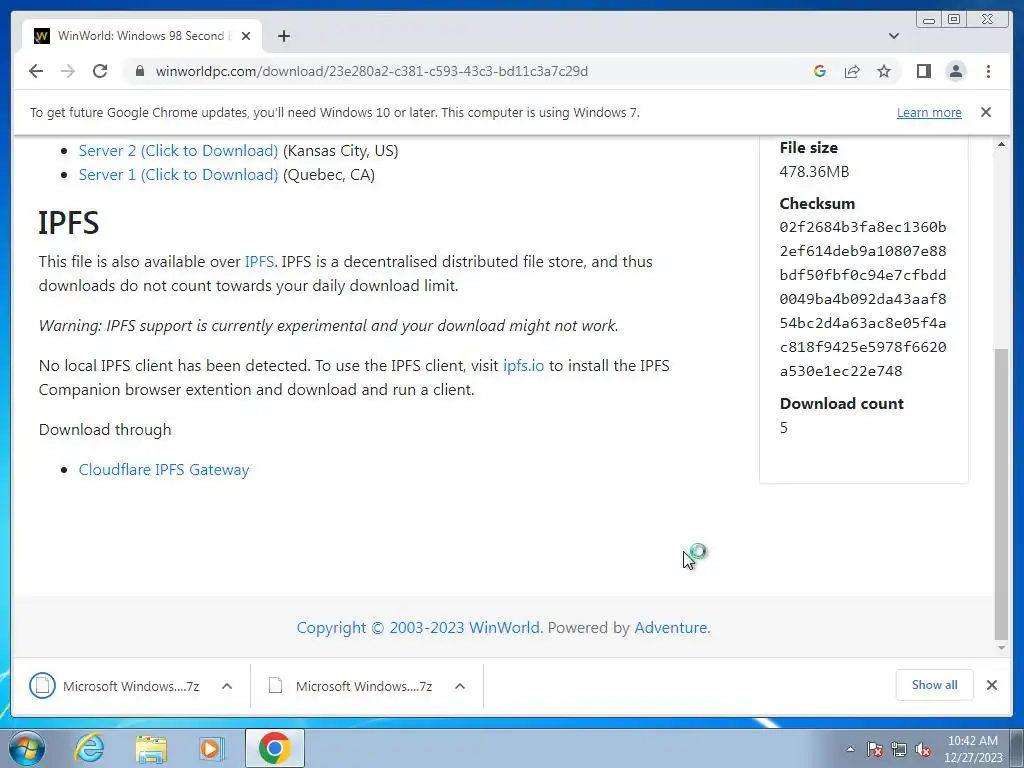1024x768 pixels.
Task: Open Action Center flag icon
Action: pyautogui.click(x=875, y=749)
